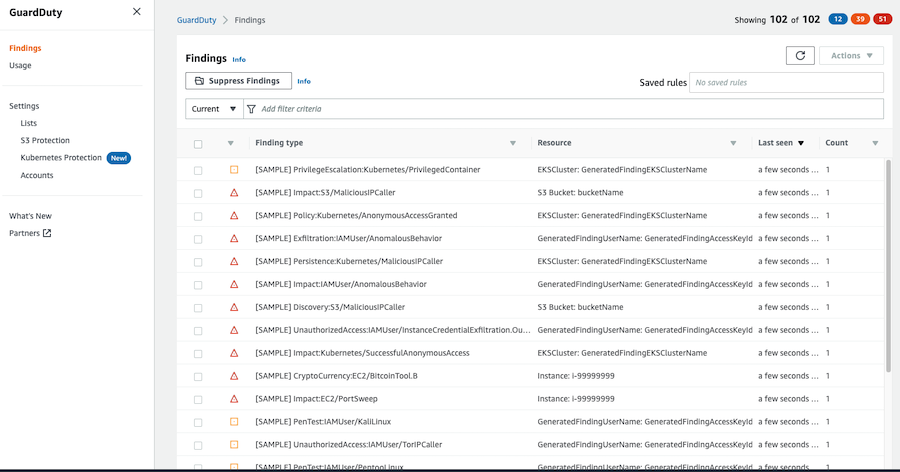
Task: Check the Exfiltration:IAMUser/AnomalousBehavior row
Action: point(198,239)
